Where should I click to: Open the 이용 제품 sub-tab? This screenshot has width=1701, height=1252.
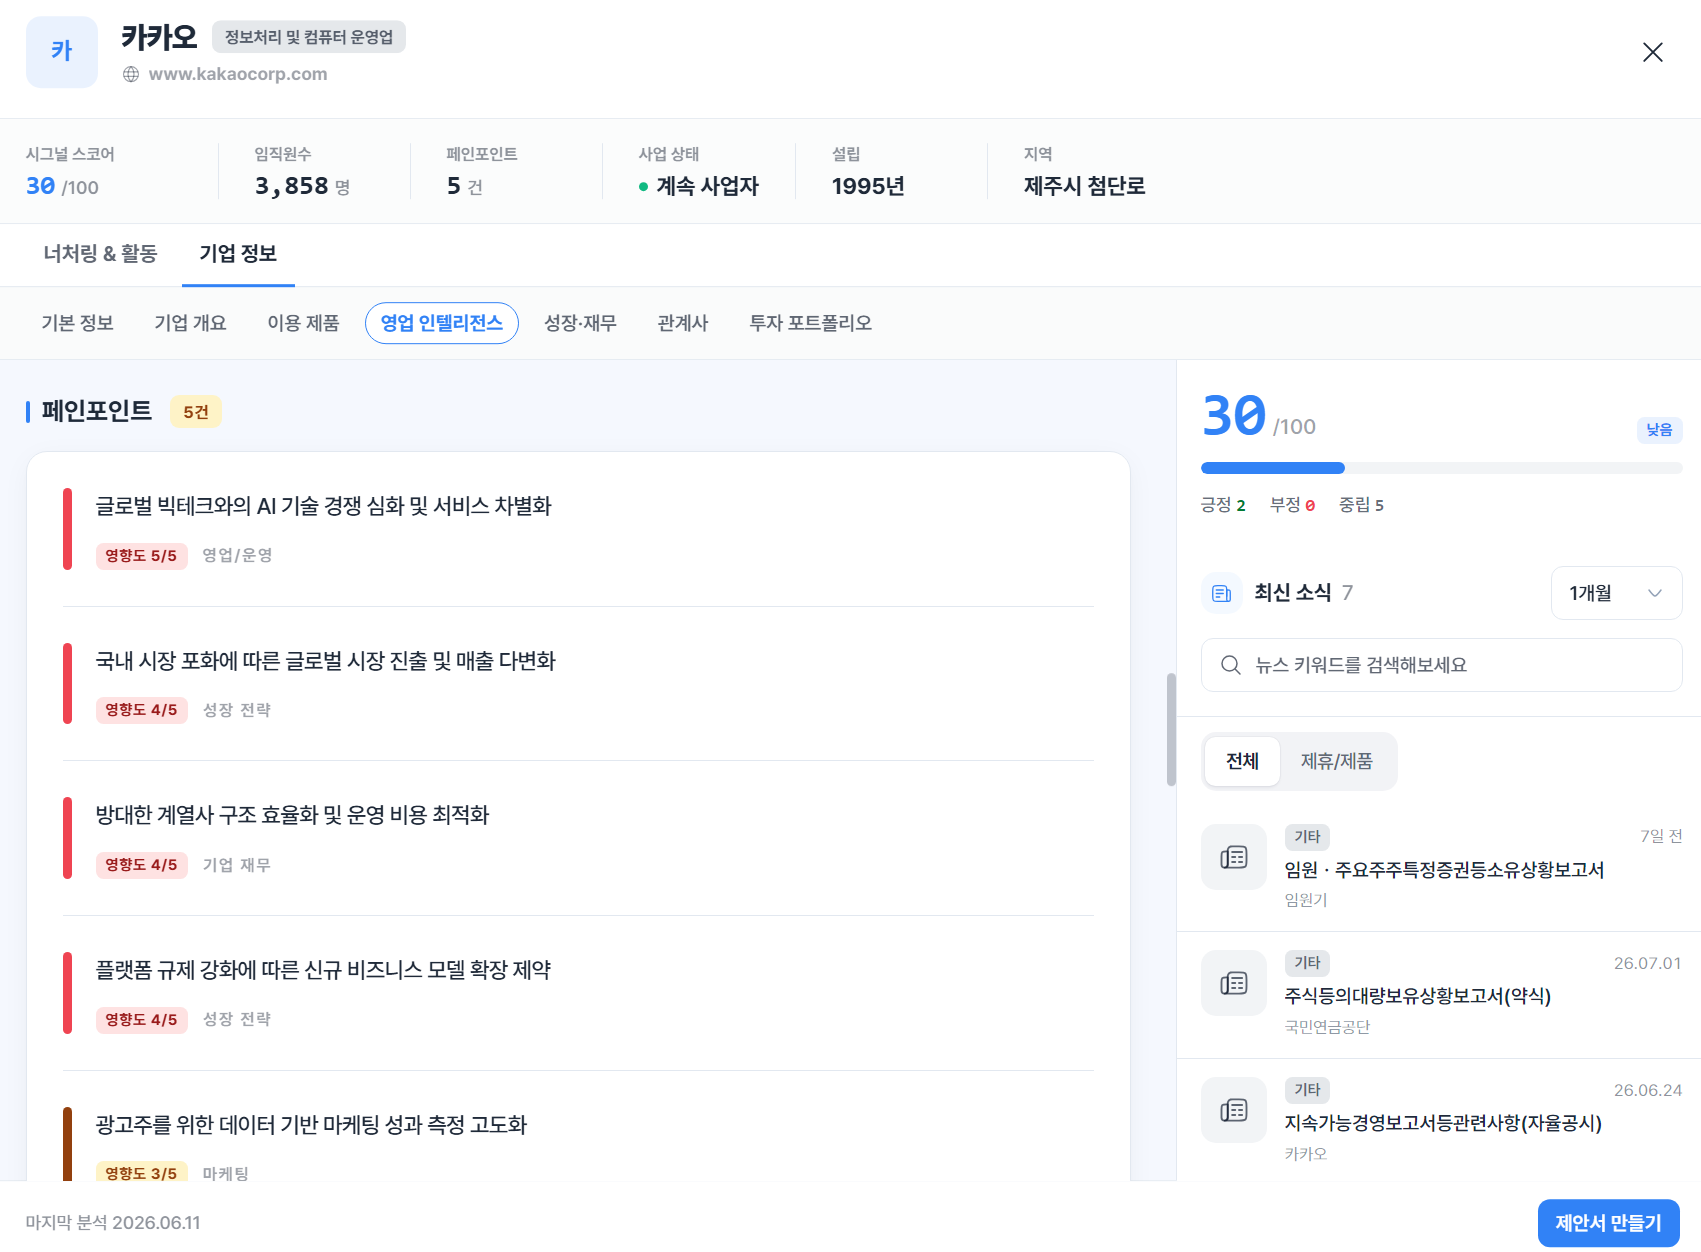point(303,323)
